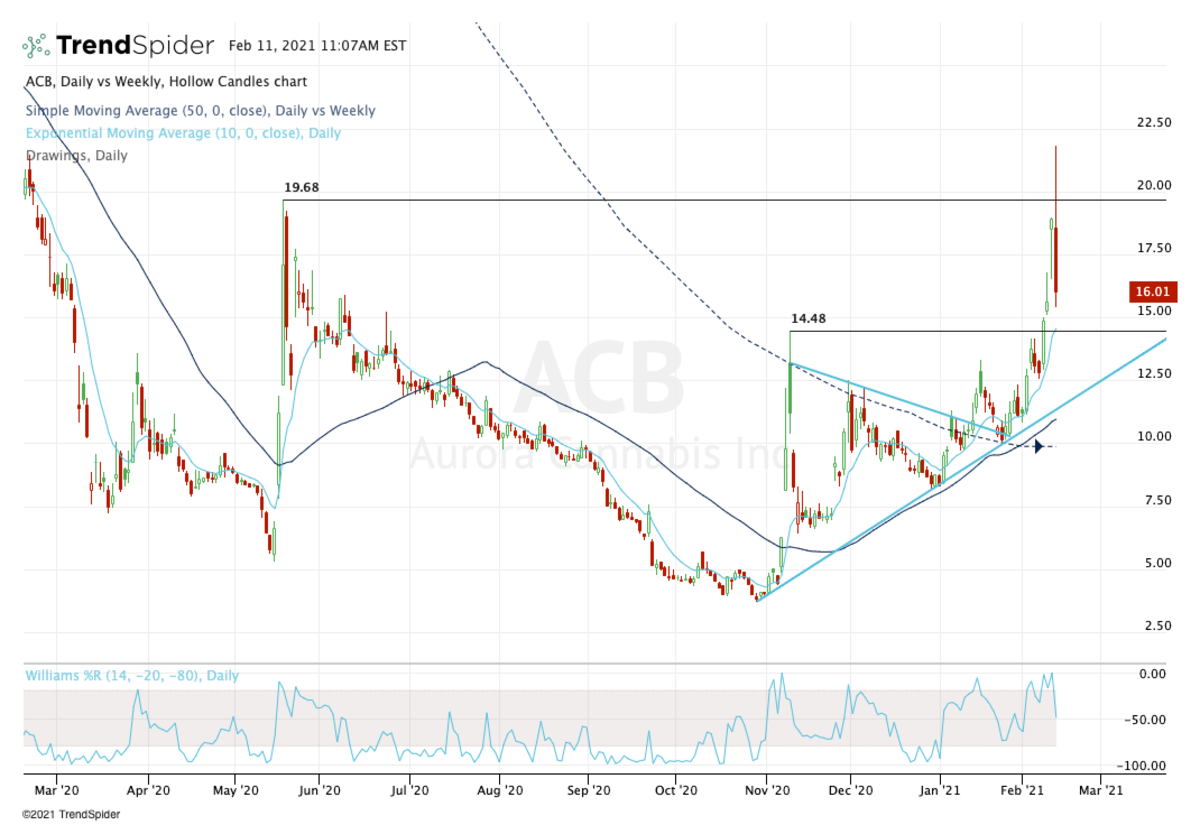The height and width of the screenshot is (825, 1200).
Task: Click the 20.00 price axis label
Action: point(1152,185)
